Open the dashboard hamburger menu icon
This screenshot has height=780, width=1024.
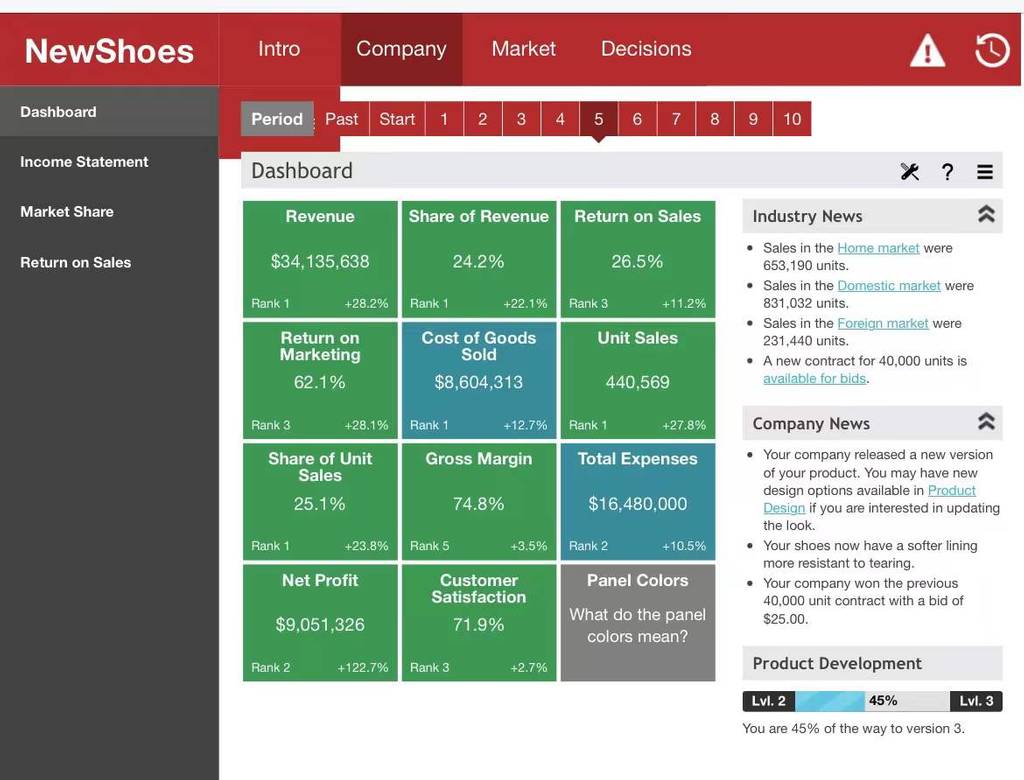tap(985, 172)
